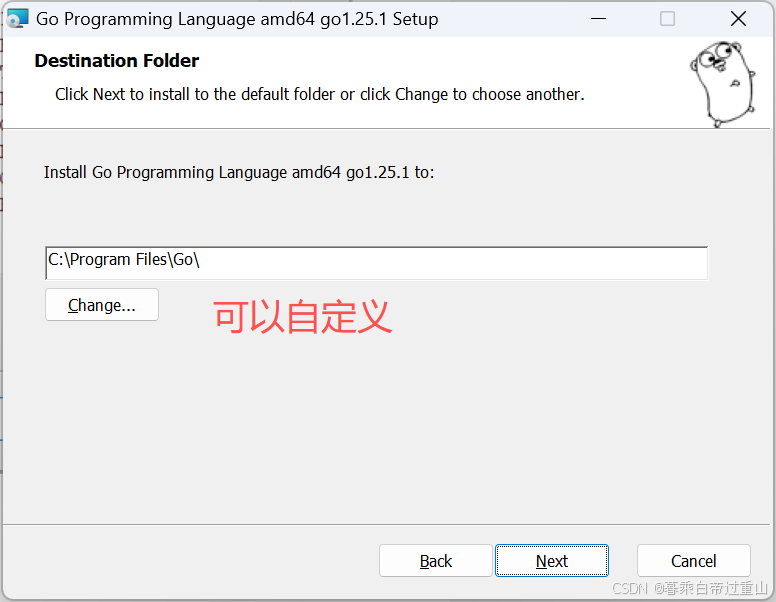Go Back to previous setup step

436,560
